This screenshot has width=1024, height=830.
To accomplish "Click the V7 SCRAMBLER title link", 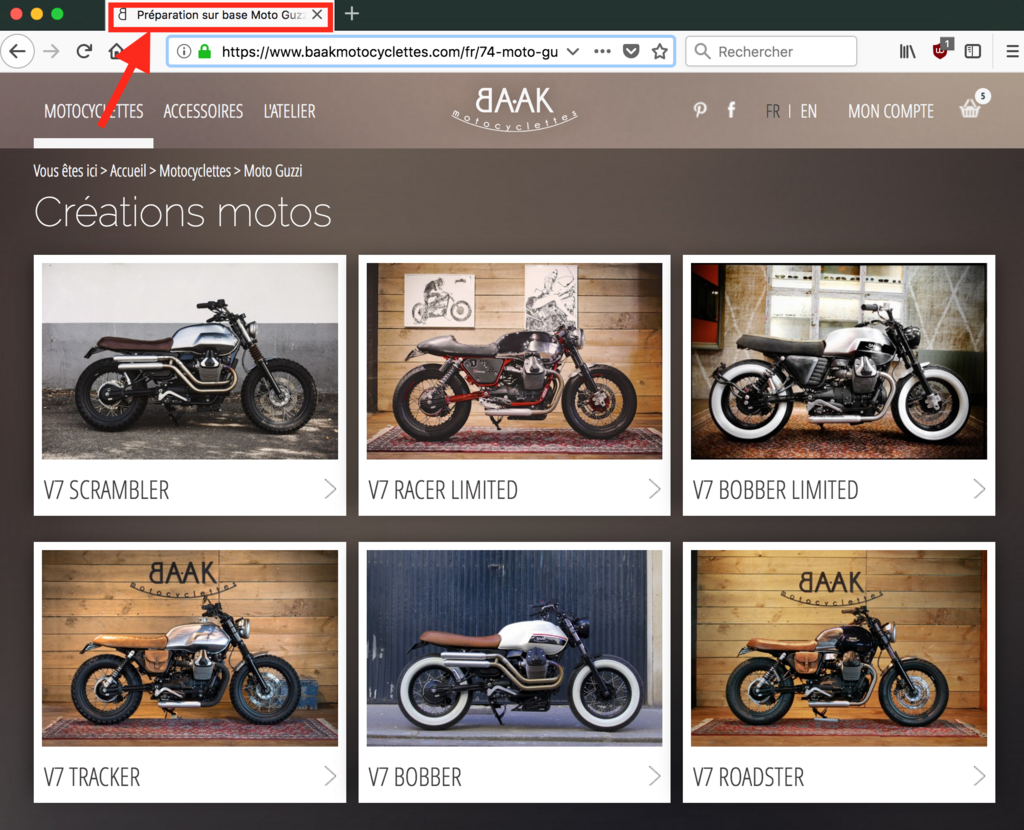I will click(106, 490).
